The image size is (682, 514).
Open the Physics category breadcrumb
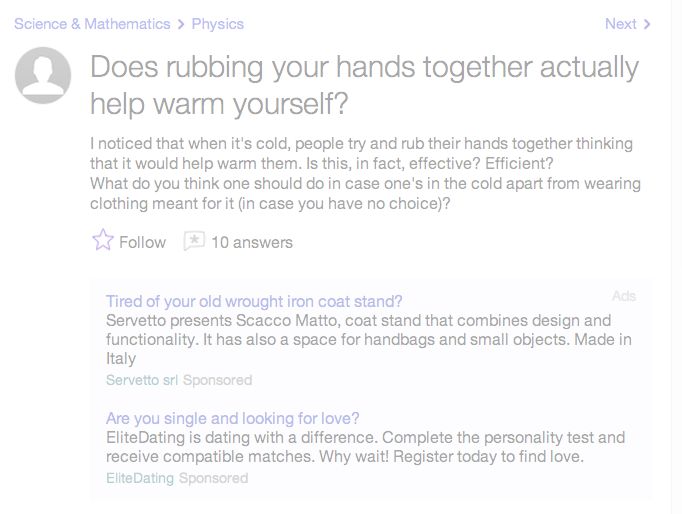pyautogui.click(x=217, y=24)
